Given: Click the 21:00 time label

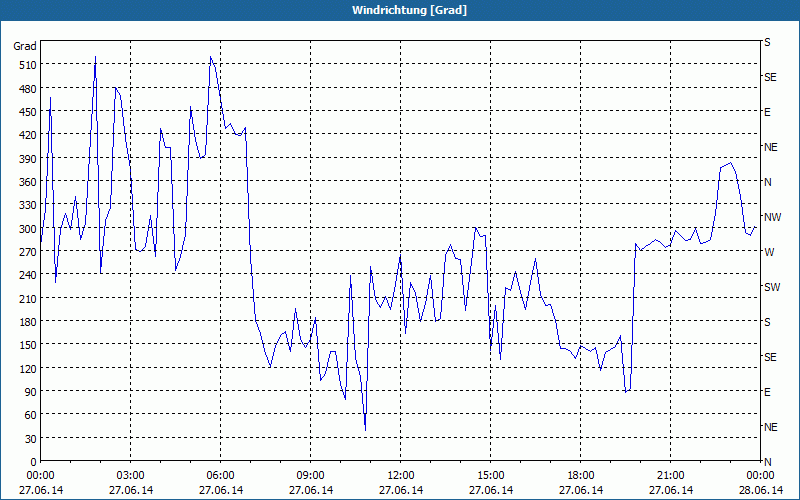Looking at the screenshot, I should (x=670, y=476).
